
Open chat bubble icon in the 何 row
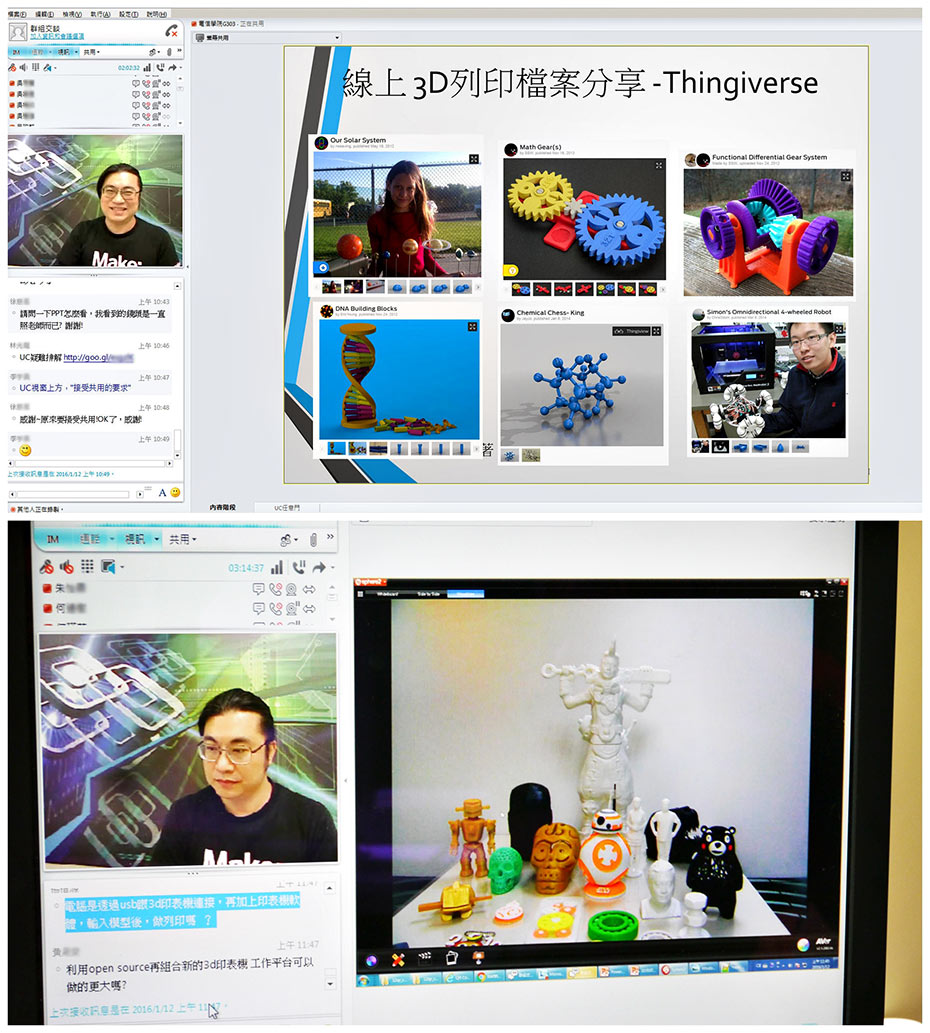pos(258,608)
